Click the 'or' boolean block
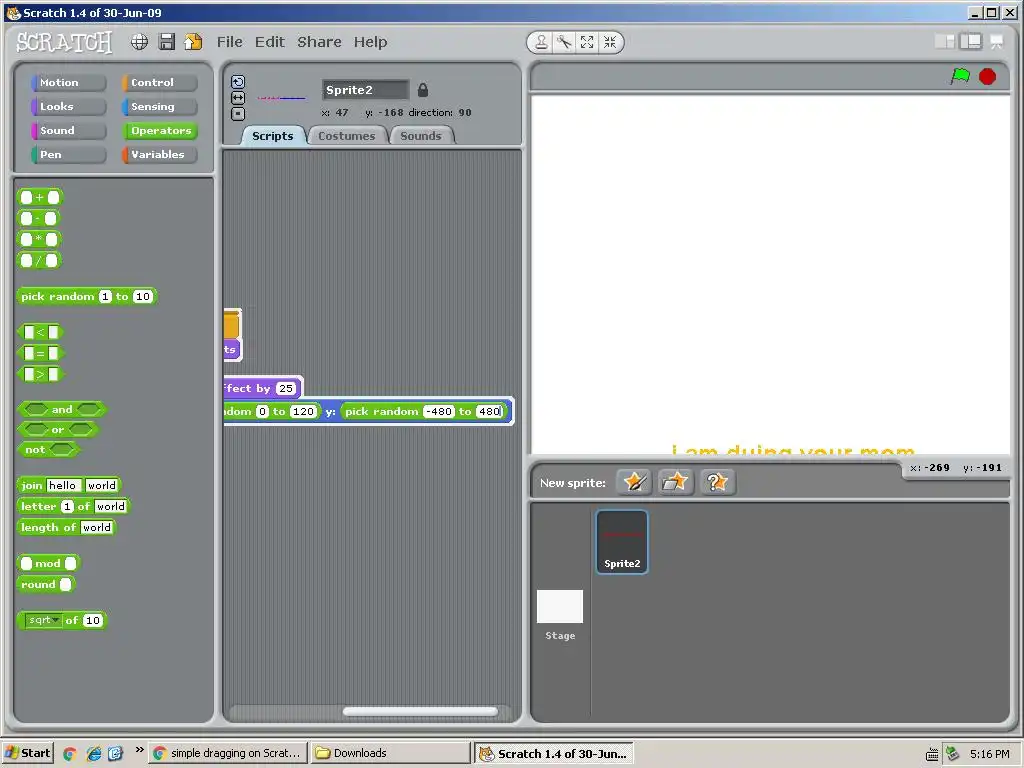1024x768 pixels. (57, 430)
